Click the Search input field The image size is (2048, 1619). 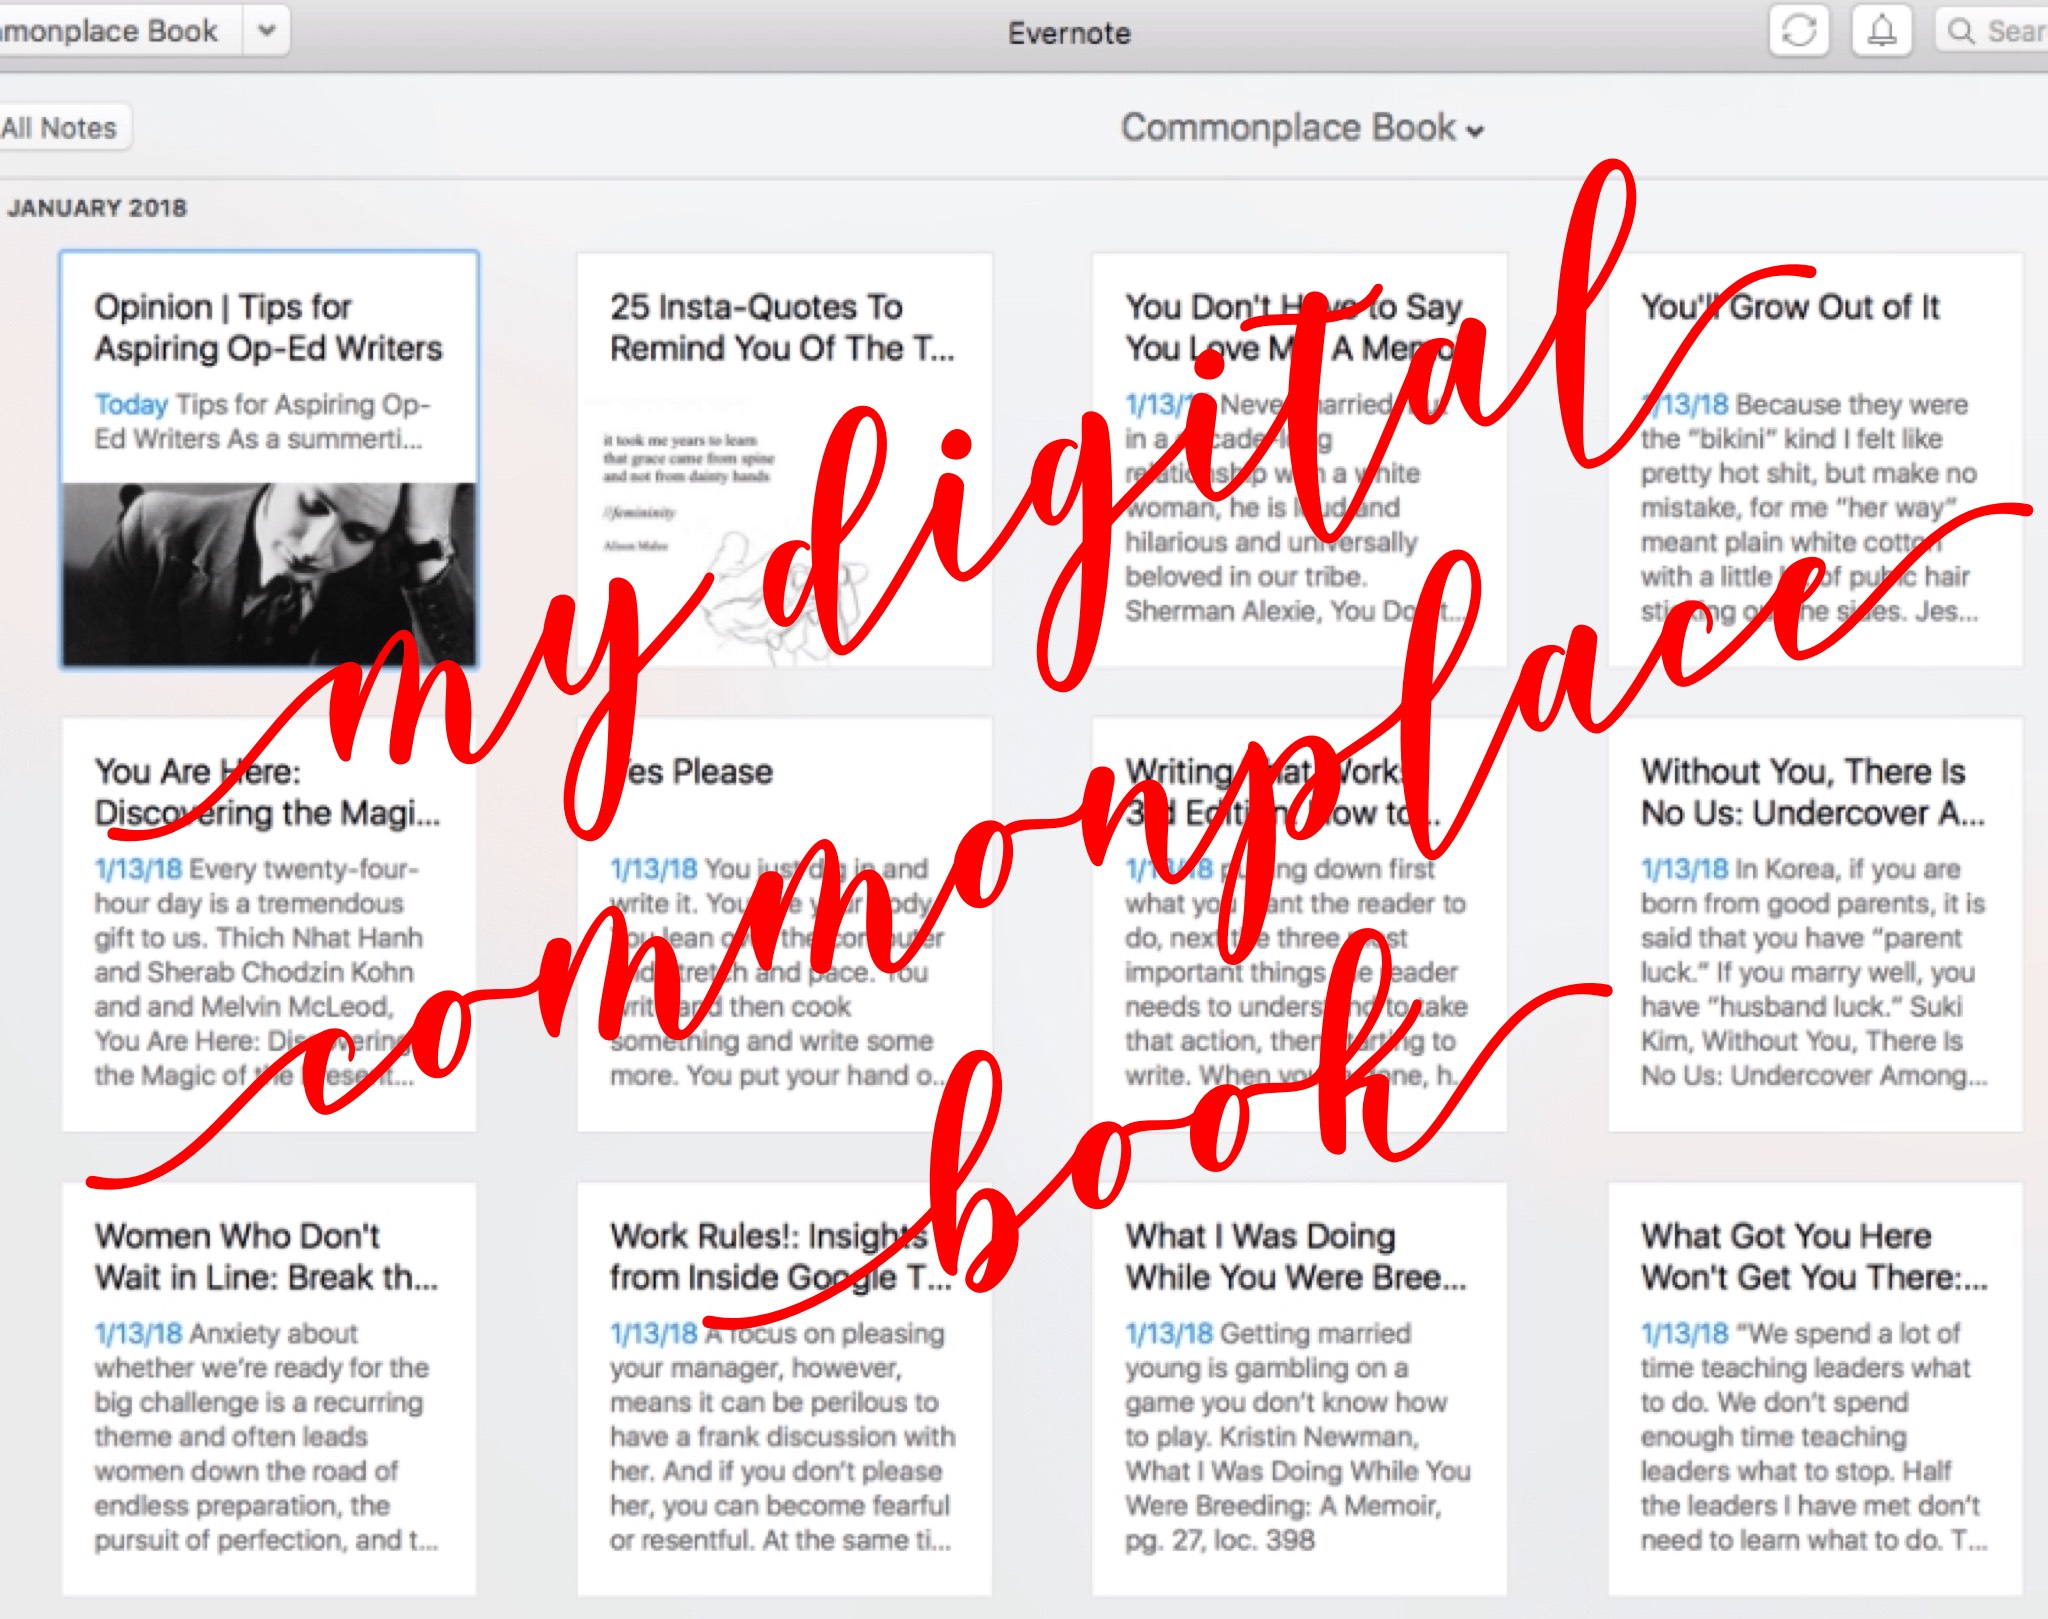[x=2010, y=30]
